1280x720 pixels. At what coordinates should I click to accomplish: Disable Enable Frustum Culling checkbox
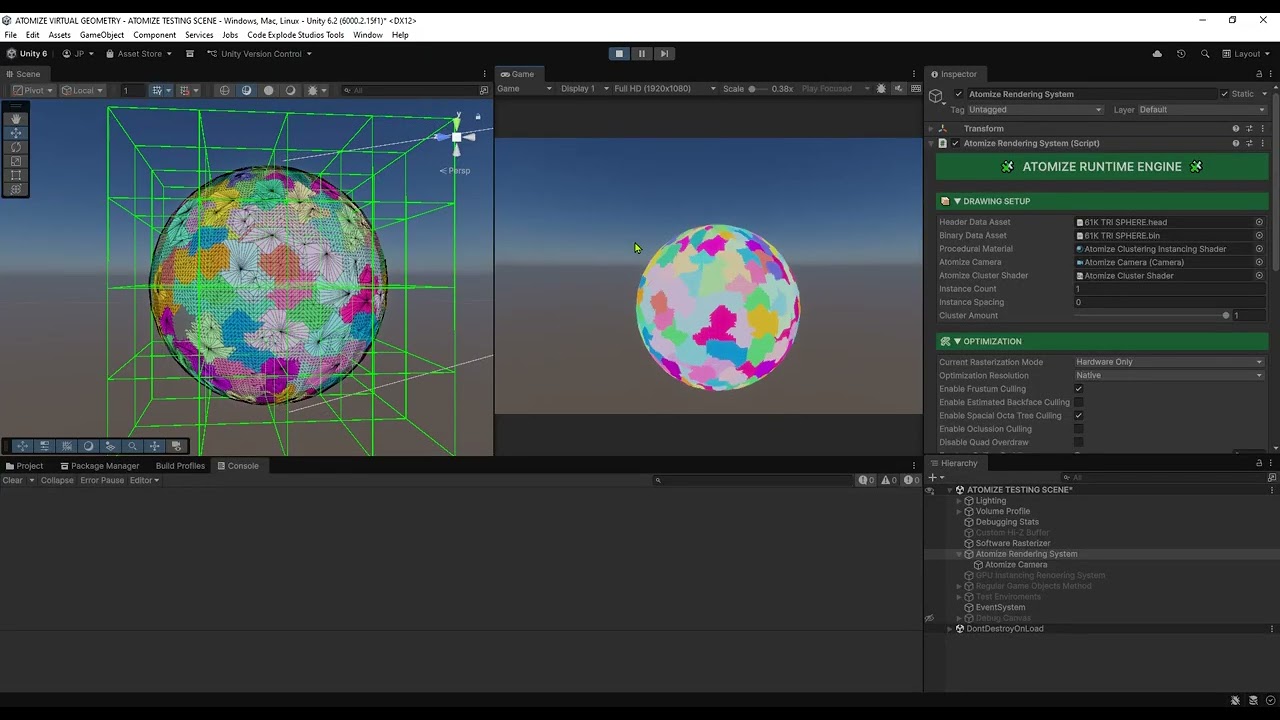pyautogui.click(x=1078, y=389)
